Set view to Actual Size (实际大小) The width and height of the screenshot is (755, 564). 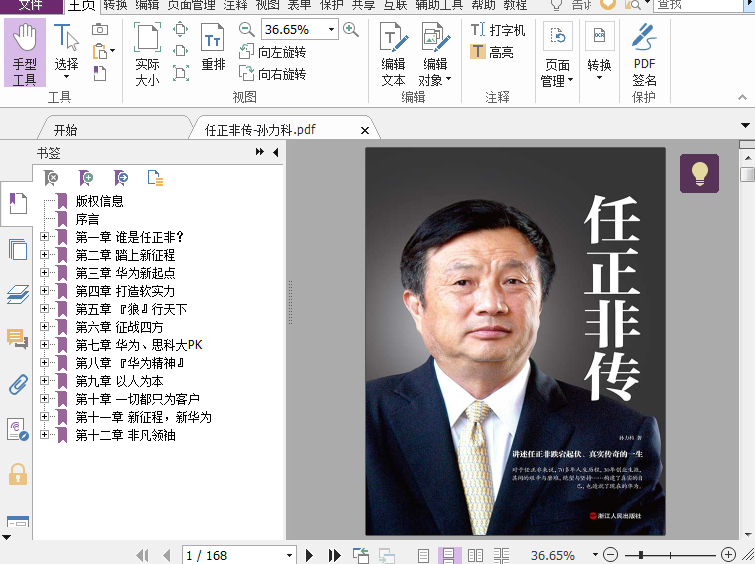[x=147, y=54]
